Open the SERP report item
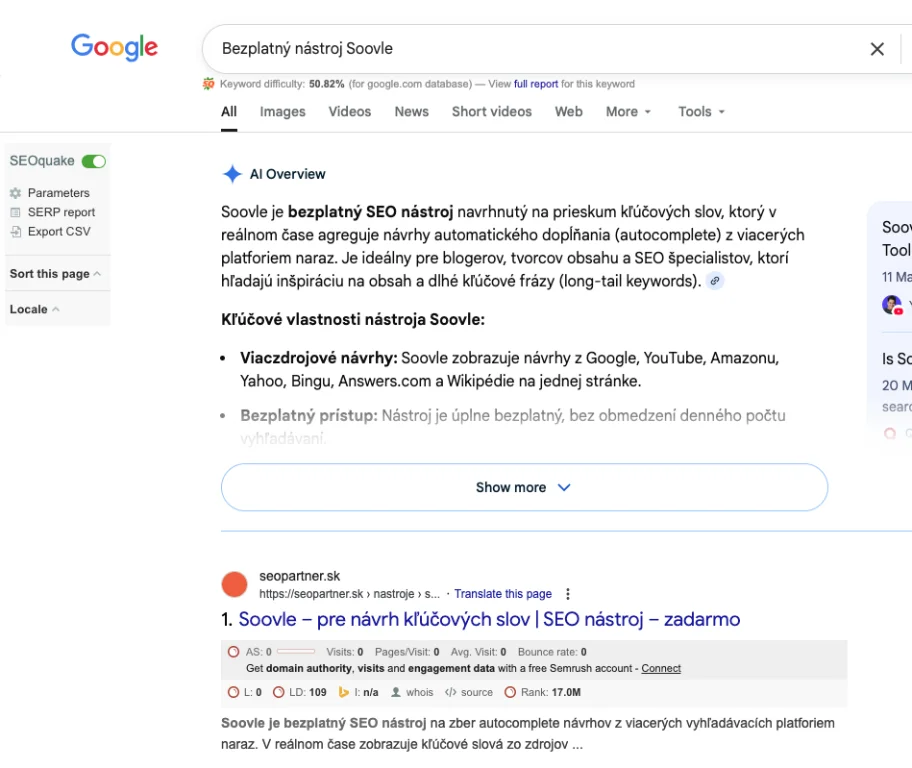The height and width of the screenshot is (768, 912). point(61,212)
